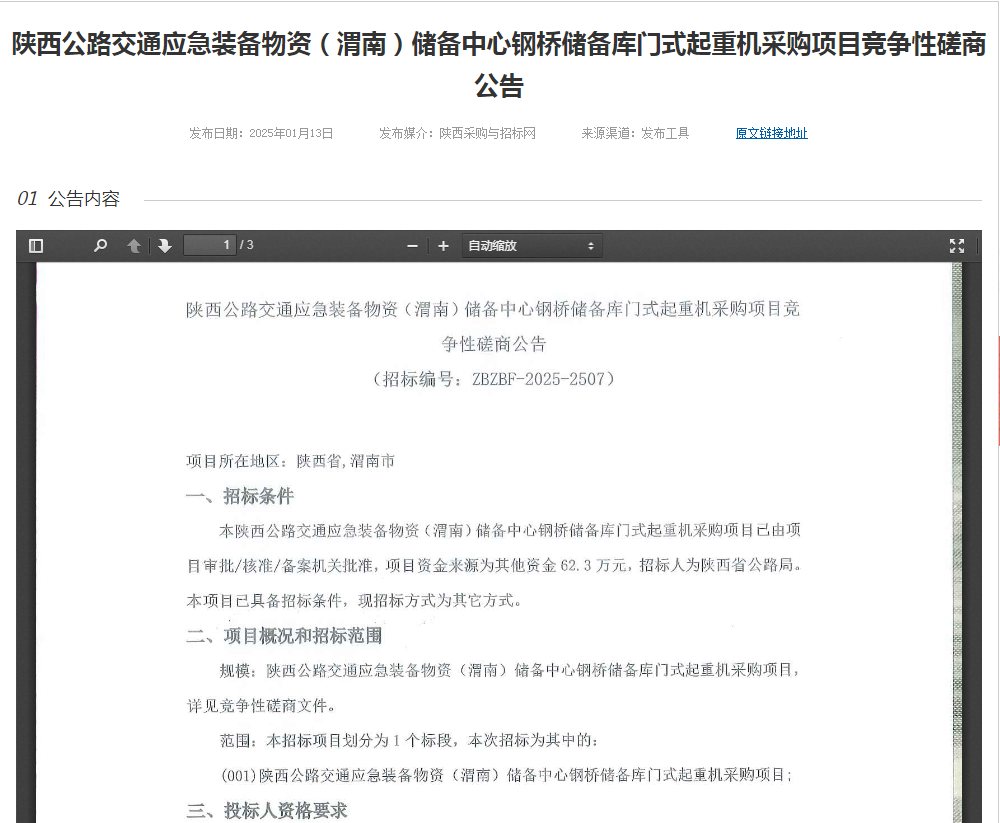This screenshot has width=1000, height=823.
Task: Click the 发布媒介 陕西采购与招标网 text
Action: [457, 133]
